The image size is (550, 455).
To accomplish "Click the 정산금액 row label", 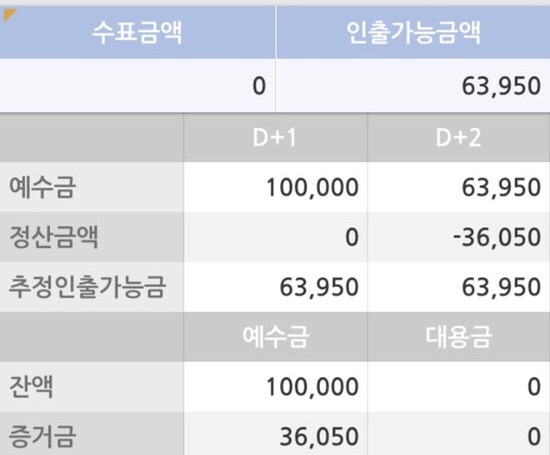I will pyautogui.click(x=54, y=237).
